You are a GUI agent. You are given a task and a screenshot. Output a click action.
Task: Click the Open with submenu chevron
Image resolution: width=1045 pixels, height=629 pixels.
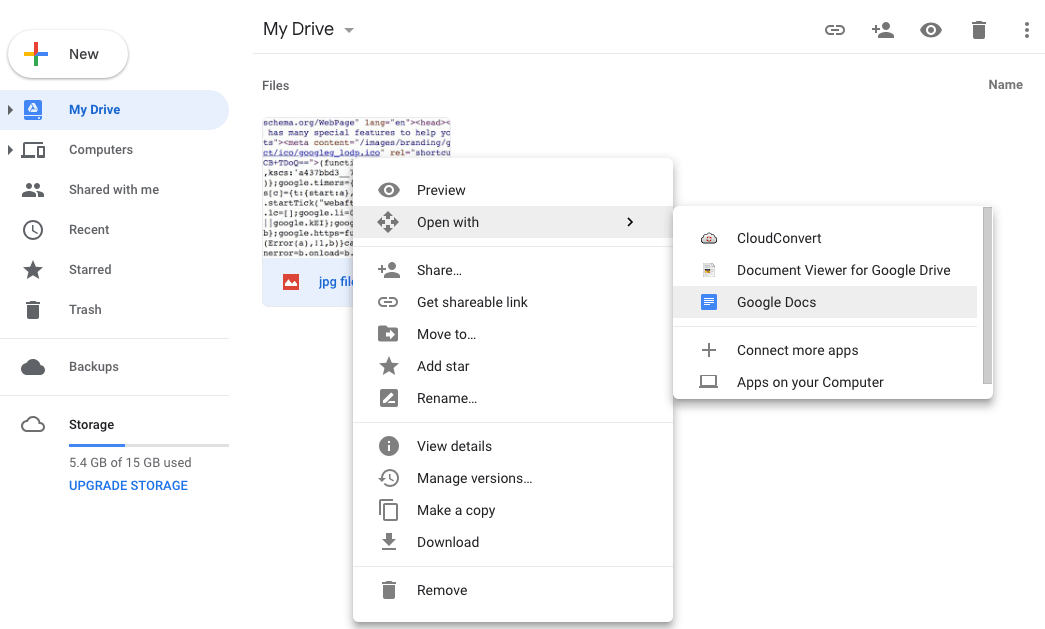click(x=630, y=222)
